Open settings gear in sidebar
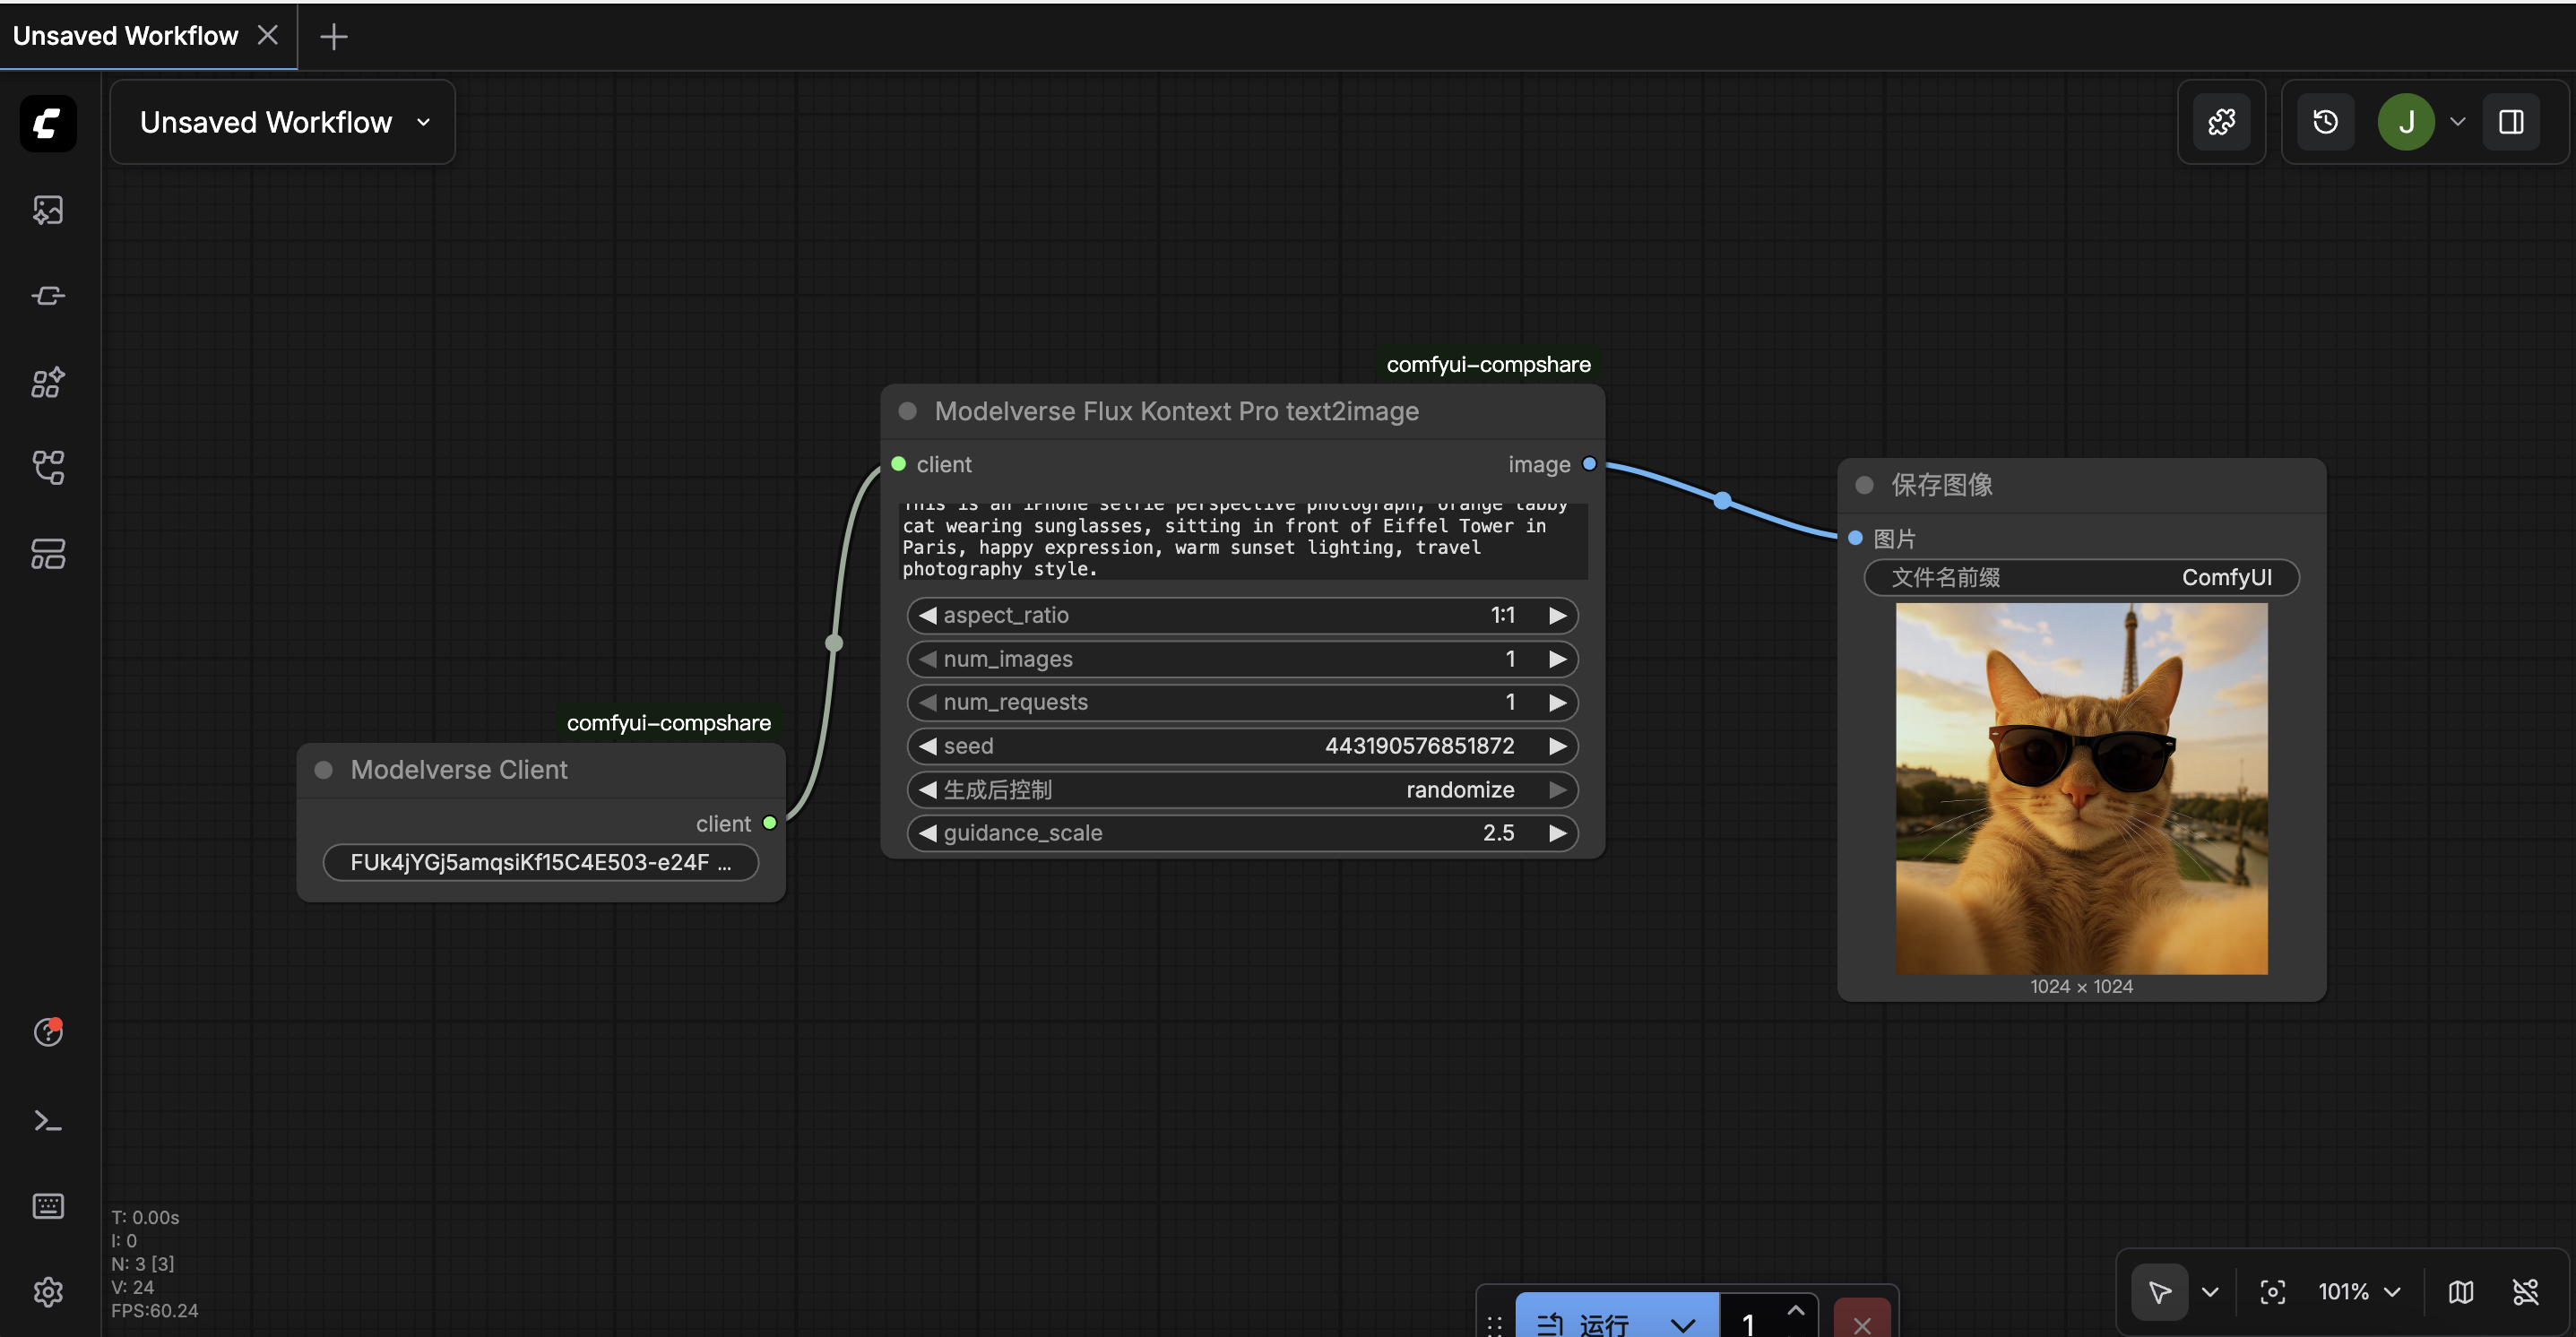The height and width of the screenshot is (1337, 2576). pyautogui.click(x=48, y=1292)
